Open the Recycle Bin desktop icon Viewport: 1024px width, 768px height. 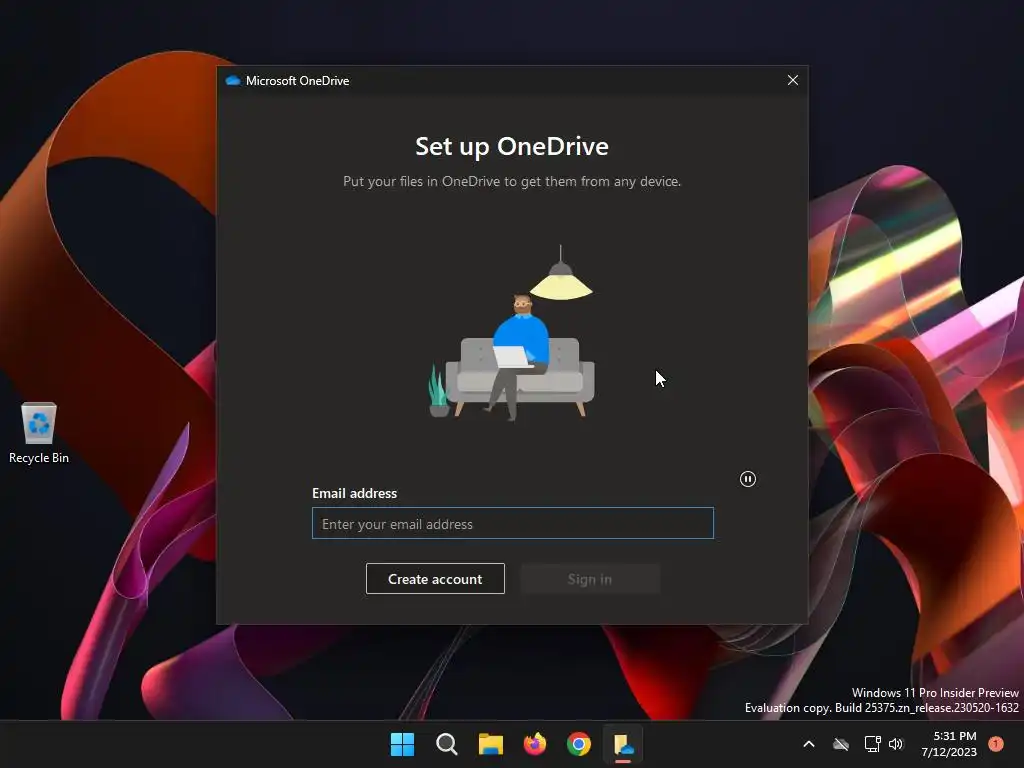[39, 432]
